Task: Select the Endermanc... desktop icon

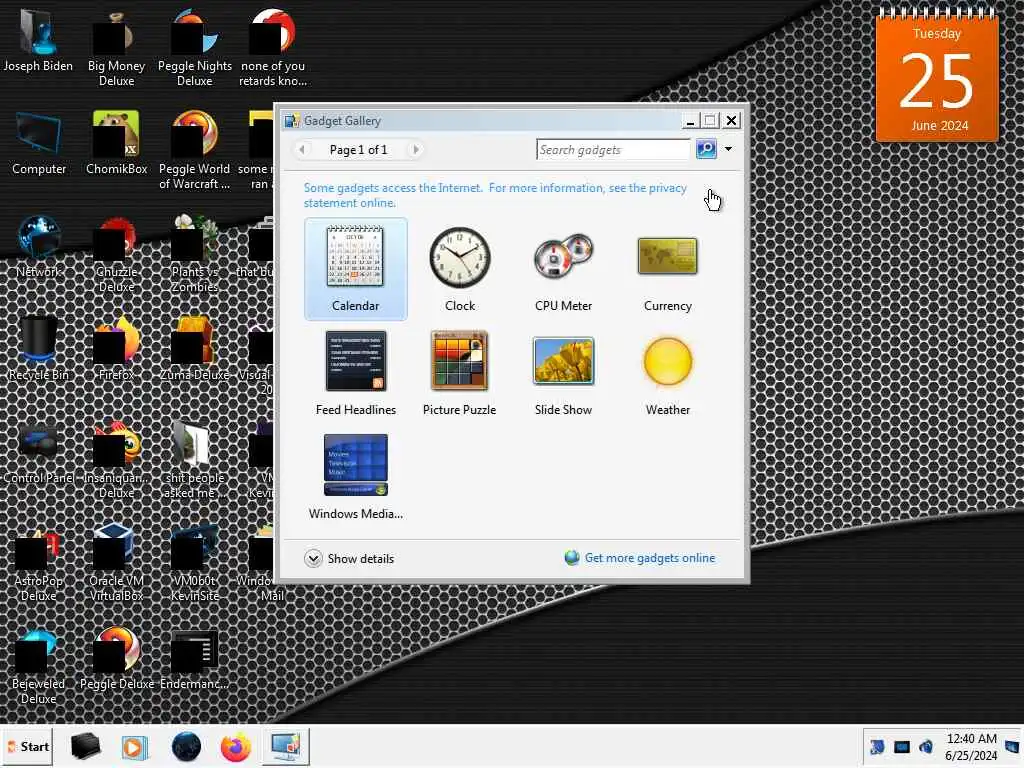Action: click(x=195, y=658)
